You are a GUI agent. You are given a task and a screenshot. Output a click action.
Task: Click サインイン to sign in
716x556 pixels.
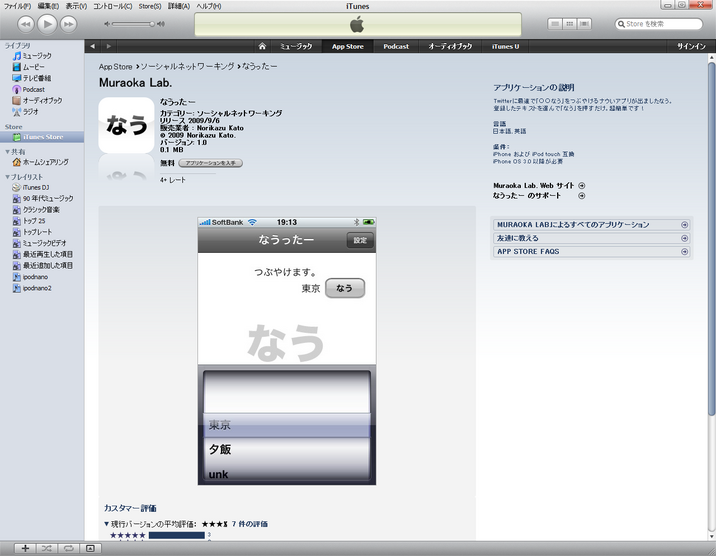691,46
